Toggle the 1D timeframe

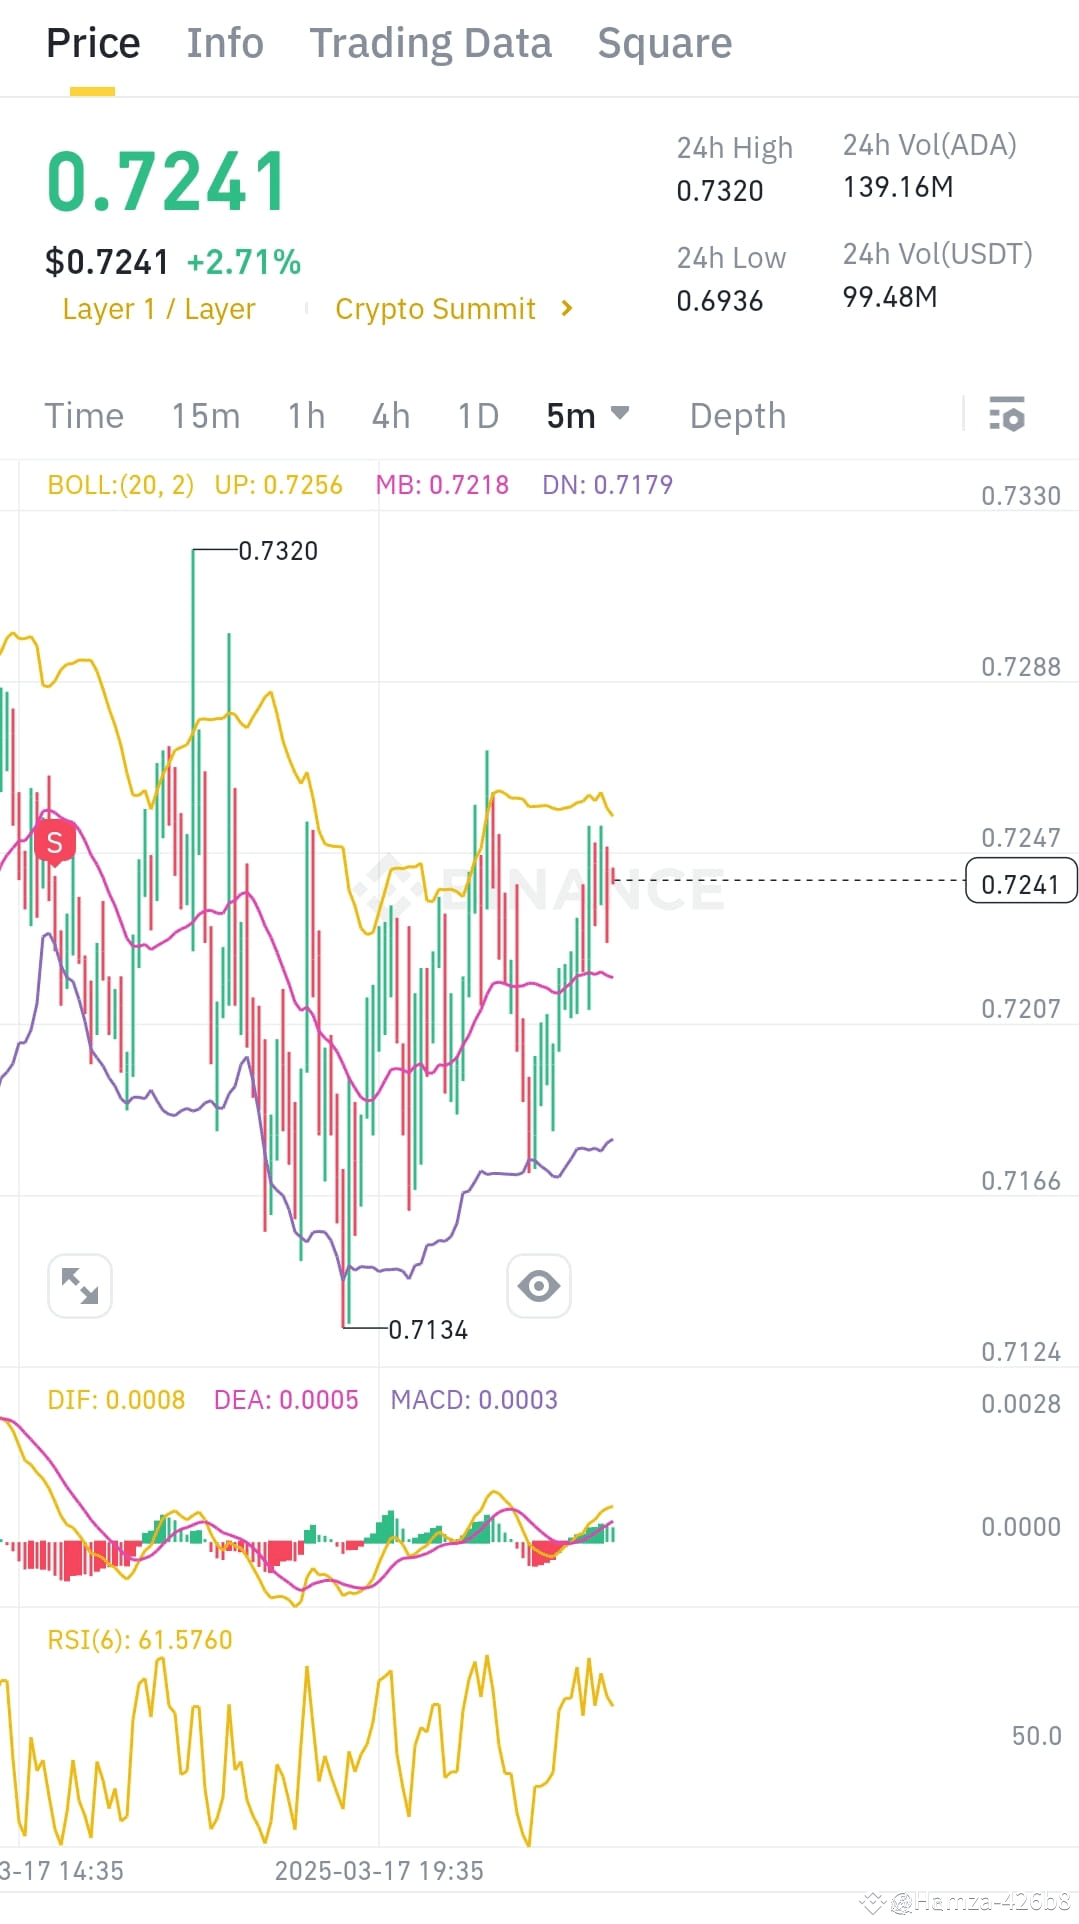click(477, 415)
